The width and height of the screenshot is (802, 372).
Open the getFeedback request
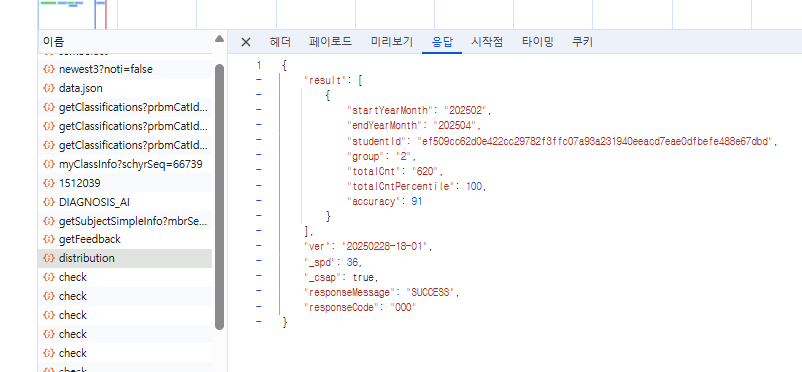pos(90,239)
